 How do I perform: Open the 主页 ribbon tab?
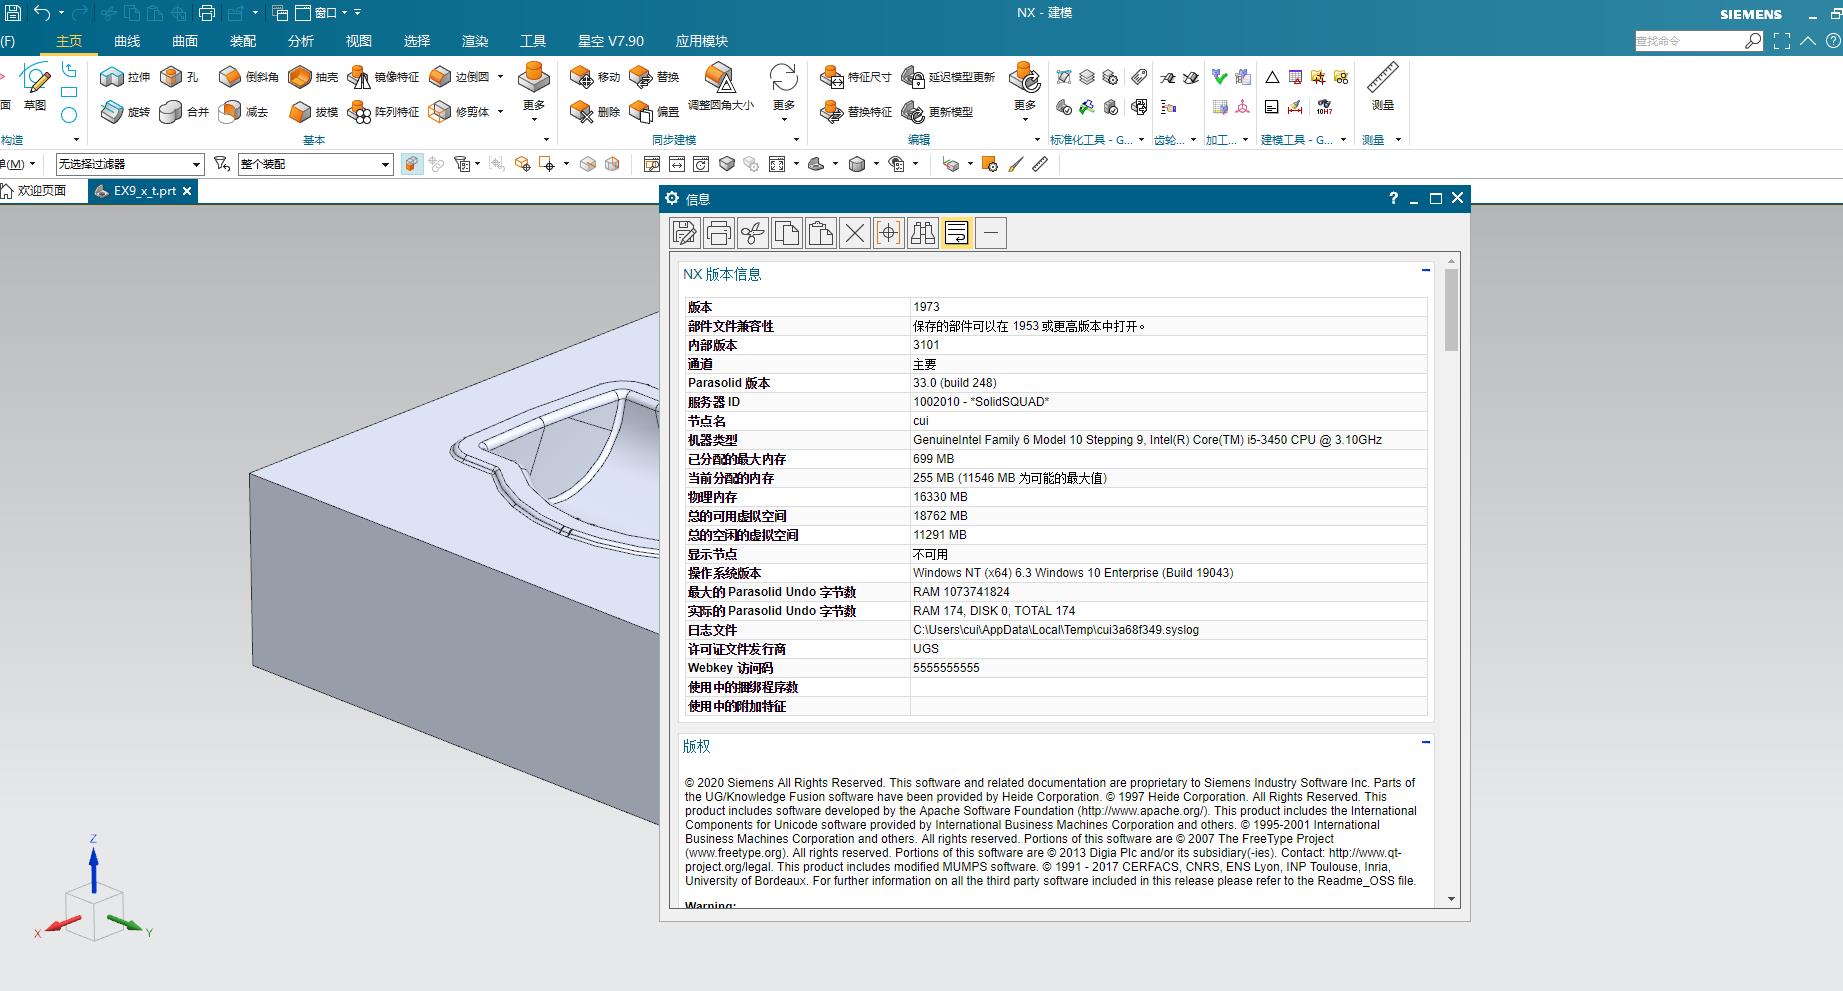(x=69, y=41)
